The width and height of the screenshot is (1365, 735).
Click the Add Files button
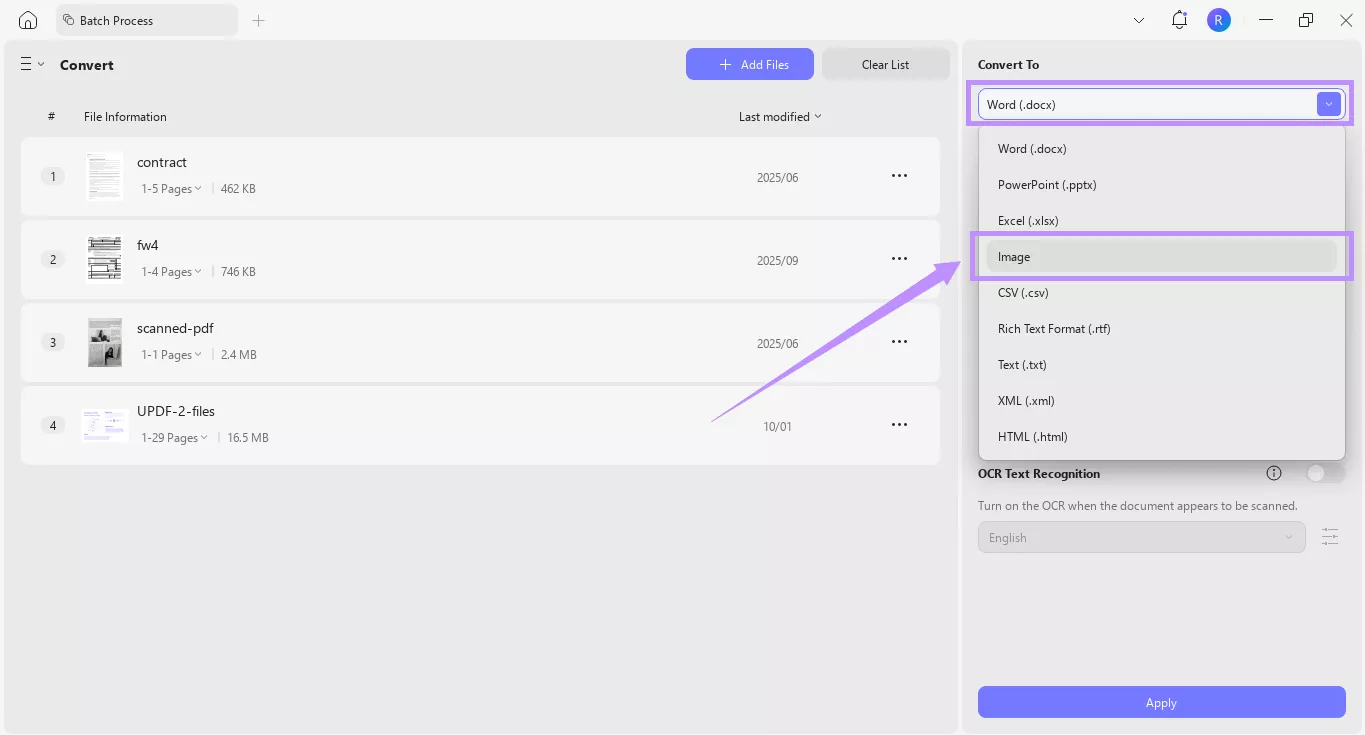[x=749, y=64]
